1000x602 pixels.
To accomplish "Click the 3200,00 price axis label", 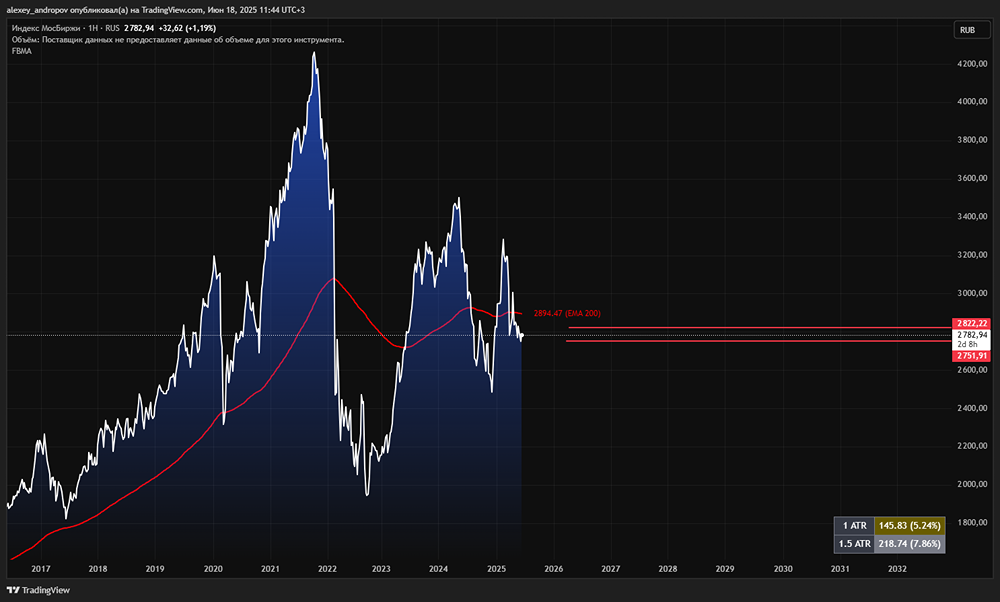I will click(972, 255).
